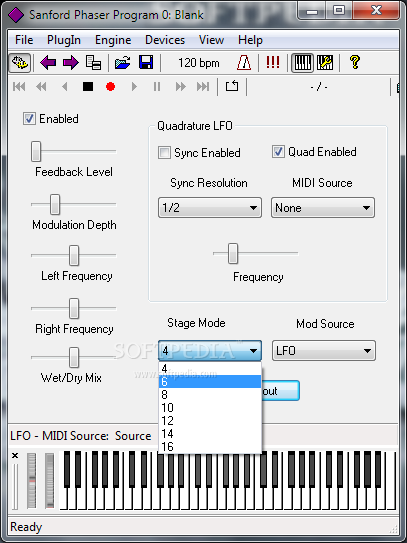
Task: Select 16 in Stage Mode list
Action: coord(210,447)
